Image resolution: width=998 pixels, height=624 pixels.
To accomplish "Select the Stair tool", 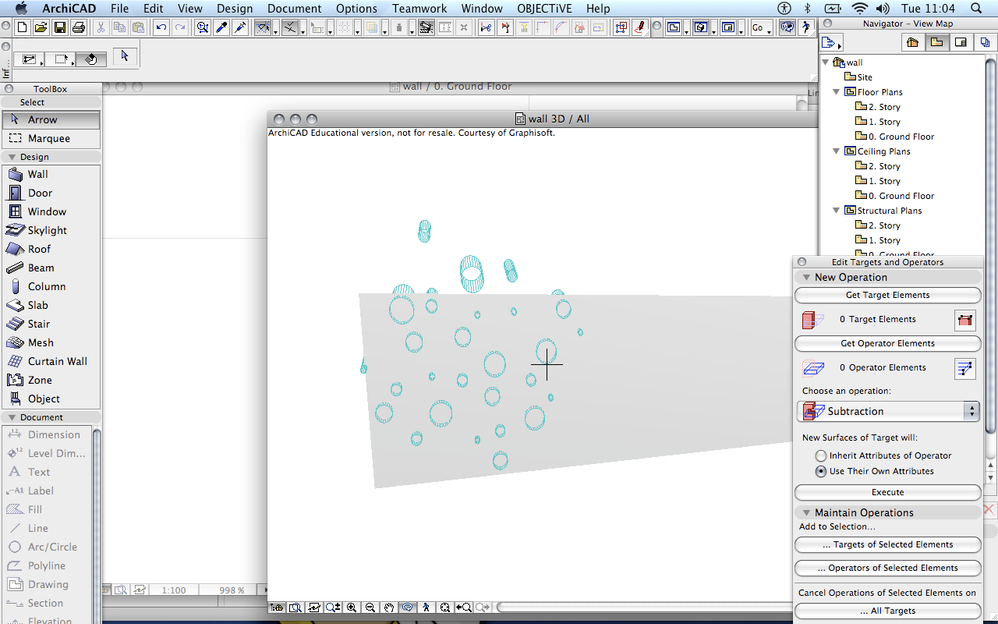I will (x=51, y=323).
